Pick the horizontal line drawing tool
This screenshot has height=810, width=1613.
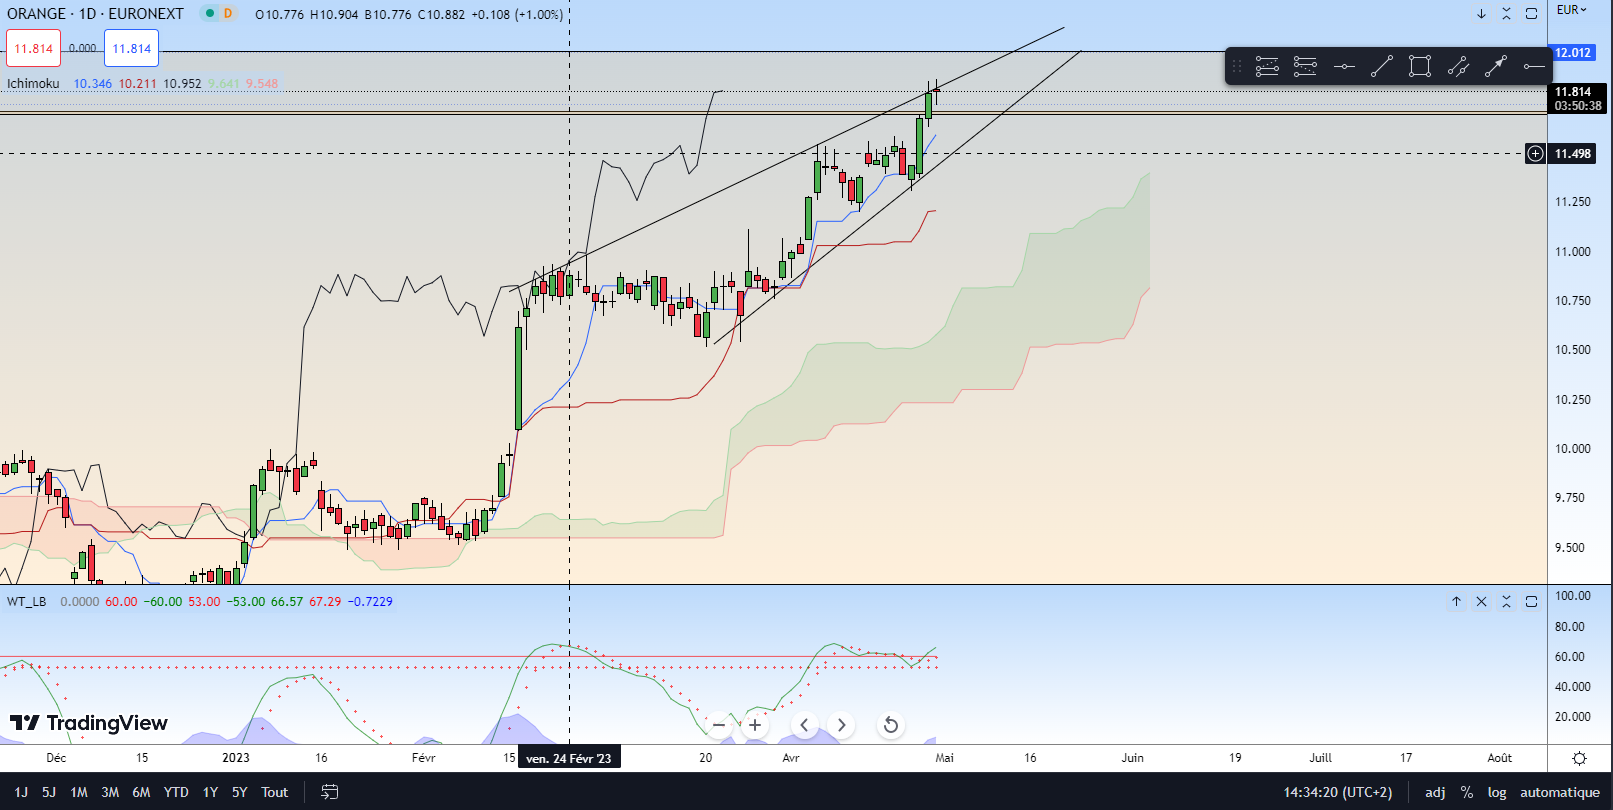coord(1344,67)
